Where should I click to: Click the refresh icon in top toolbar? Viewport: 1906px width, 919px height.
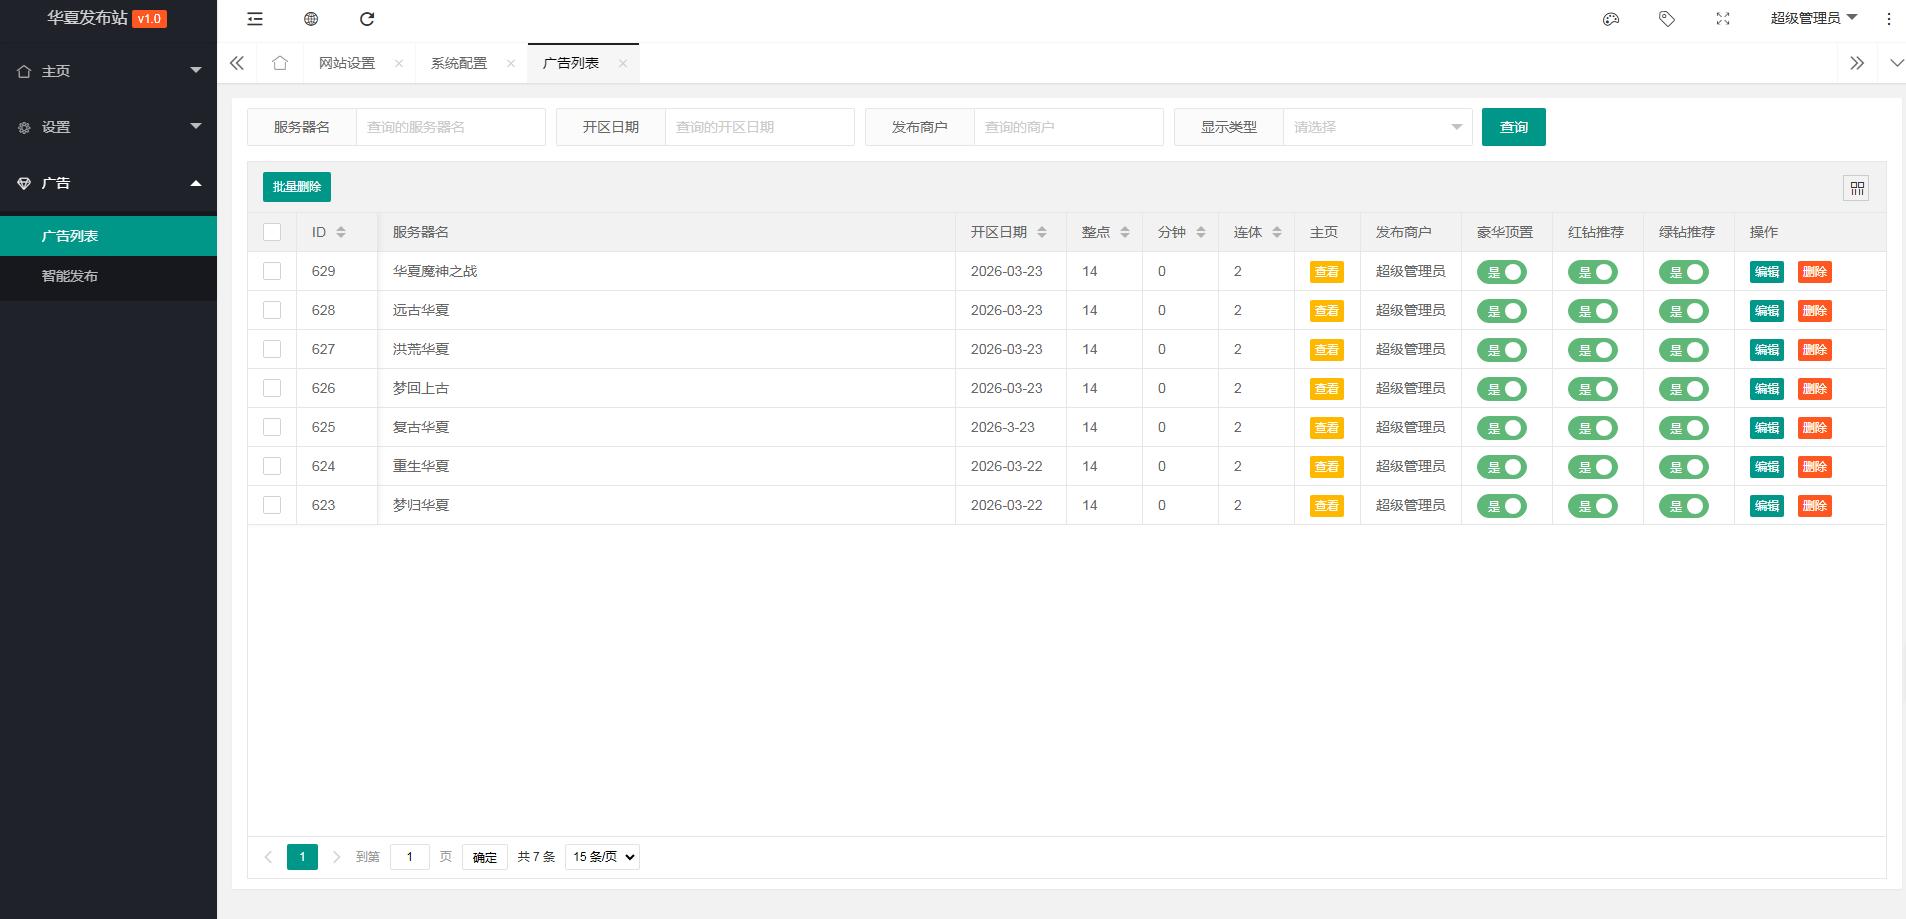tap(367, 19)
